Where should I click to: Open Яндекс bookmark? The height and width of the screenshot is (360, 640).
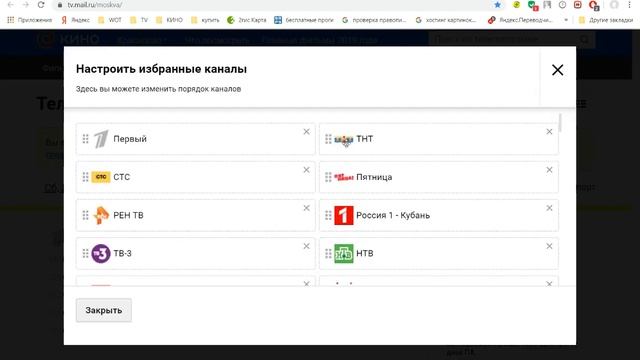point(76,20)
